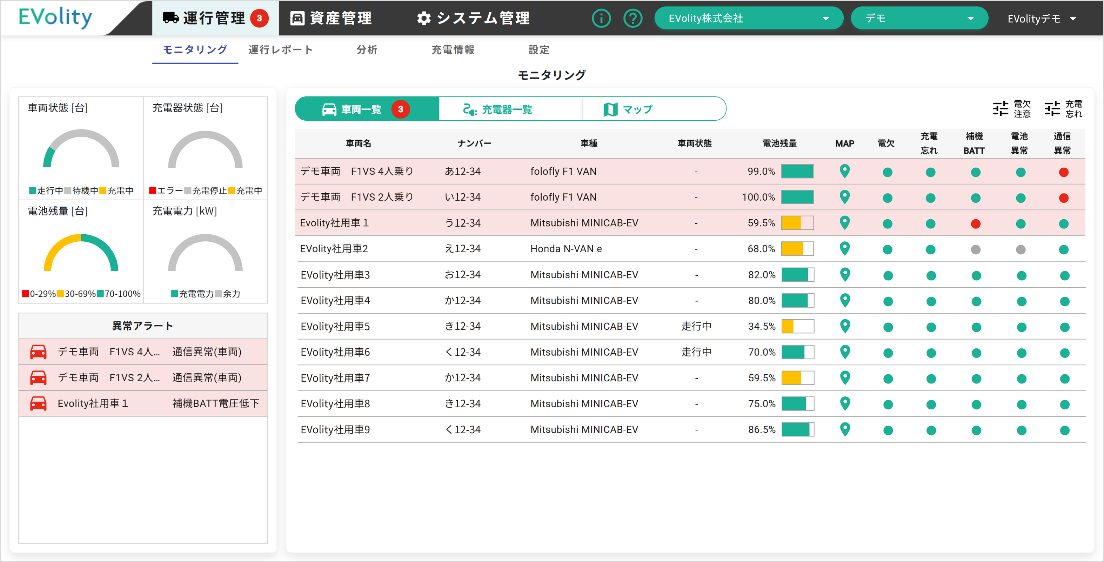Click MAP pin for Evolity社用車5

pyautogui.click(x=845, y=326)
